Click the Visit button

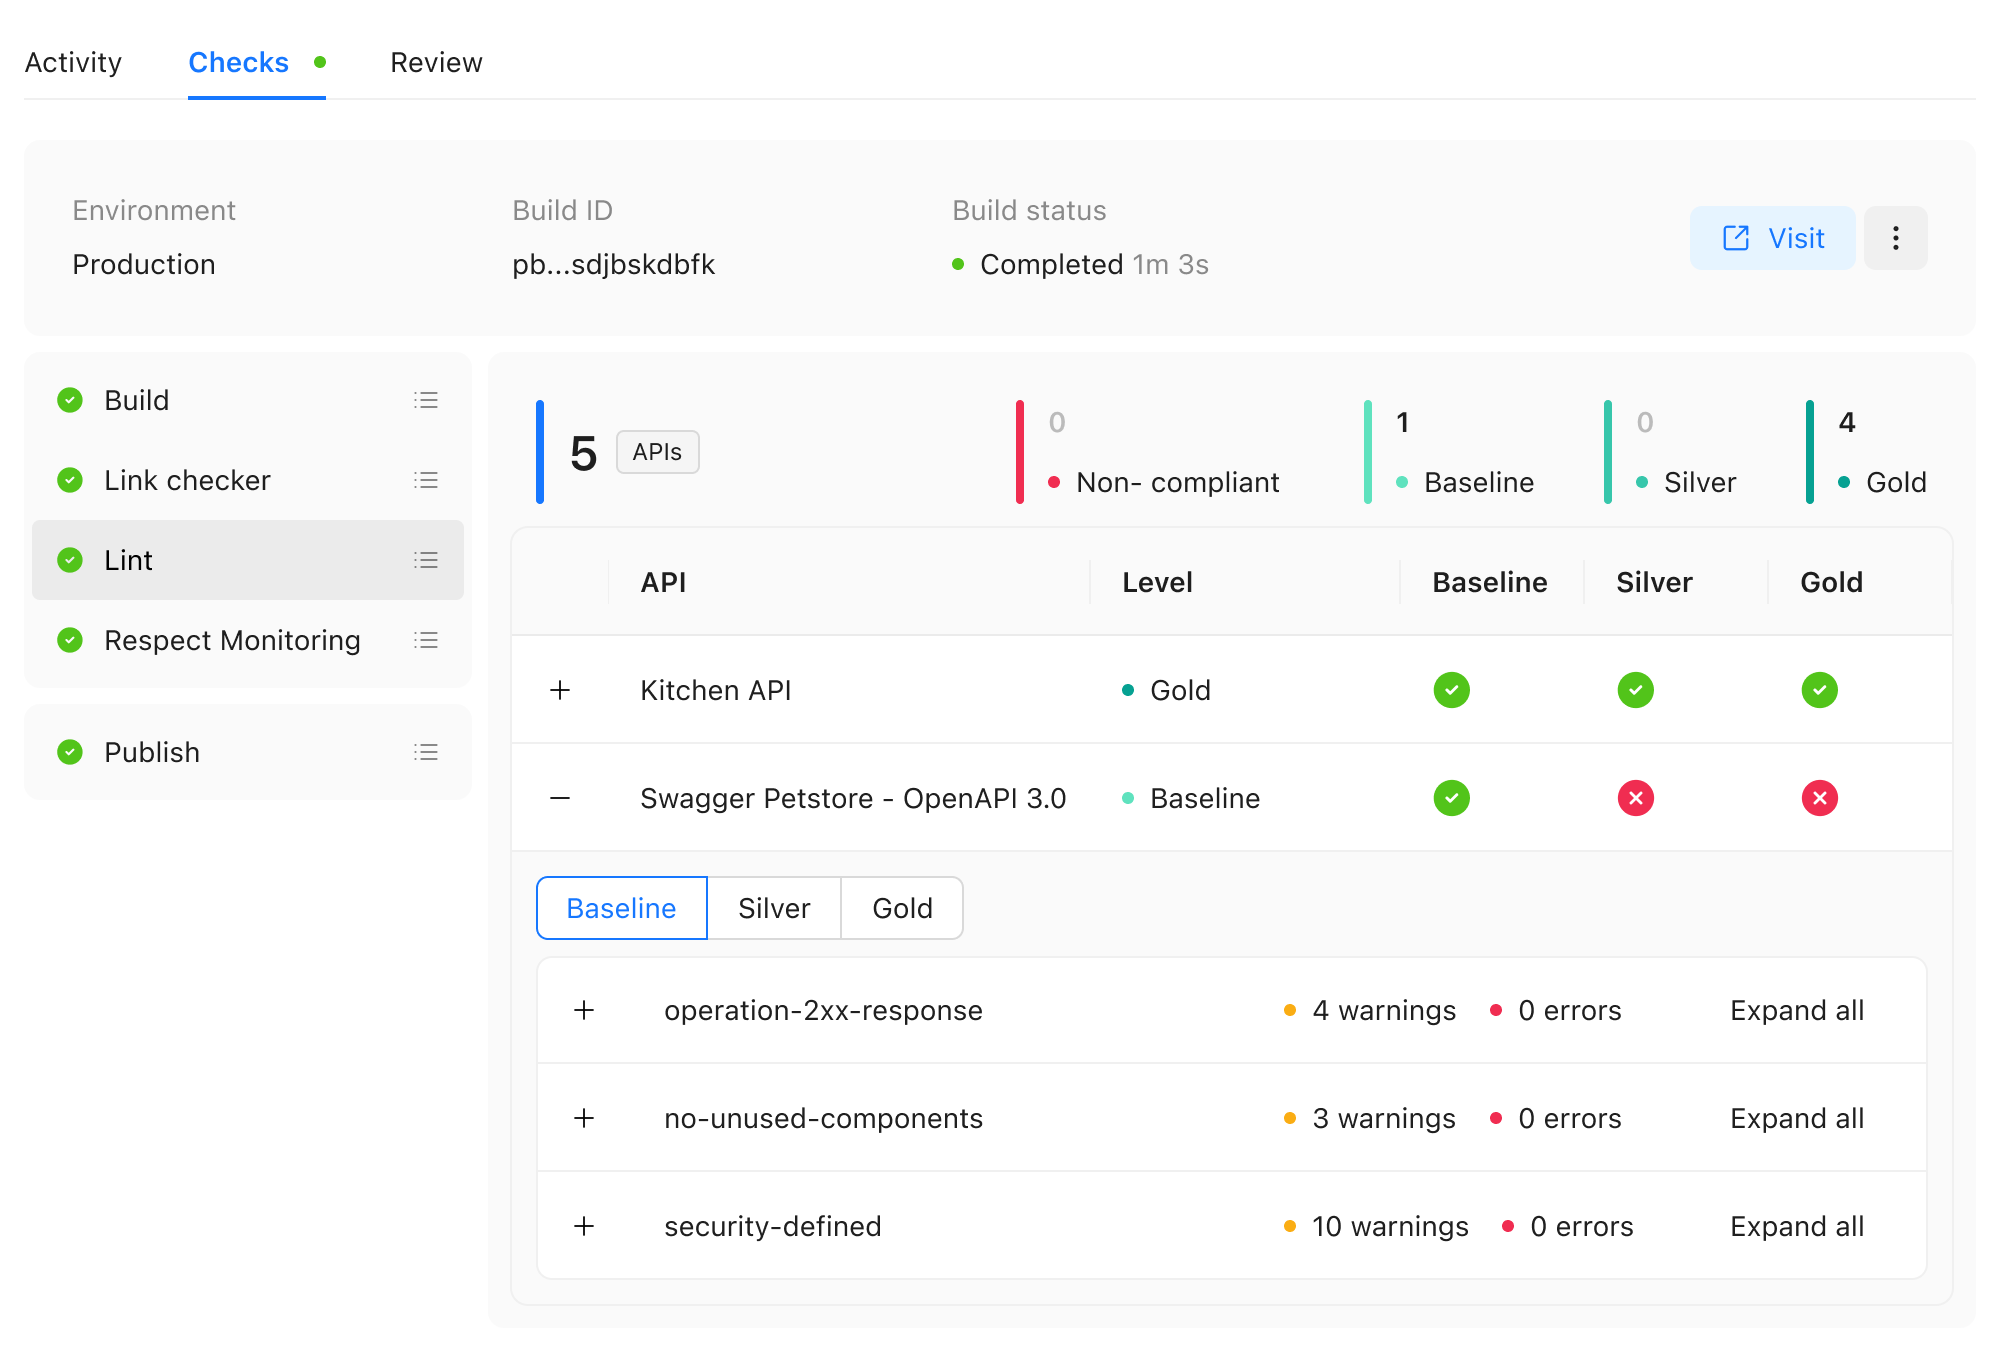coord(1771,238)
